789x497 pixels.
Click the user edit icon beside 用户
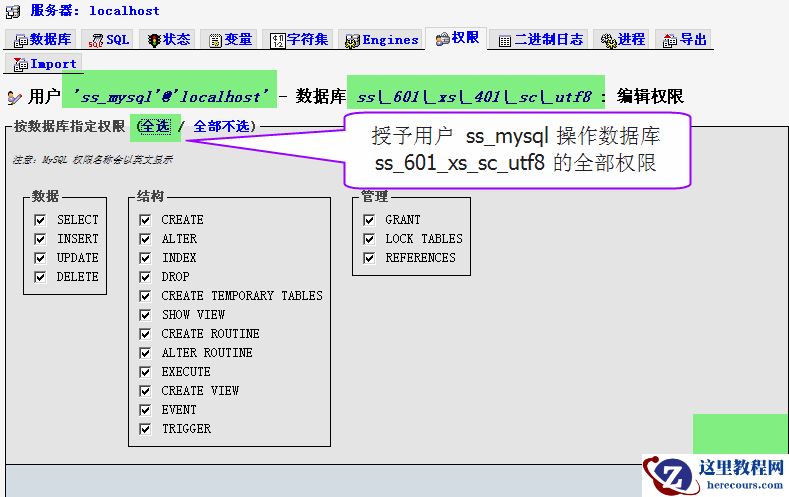click(x=15, y=97)
